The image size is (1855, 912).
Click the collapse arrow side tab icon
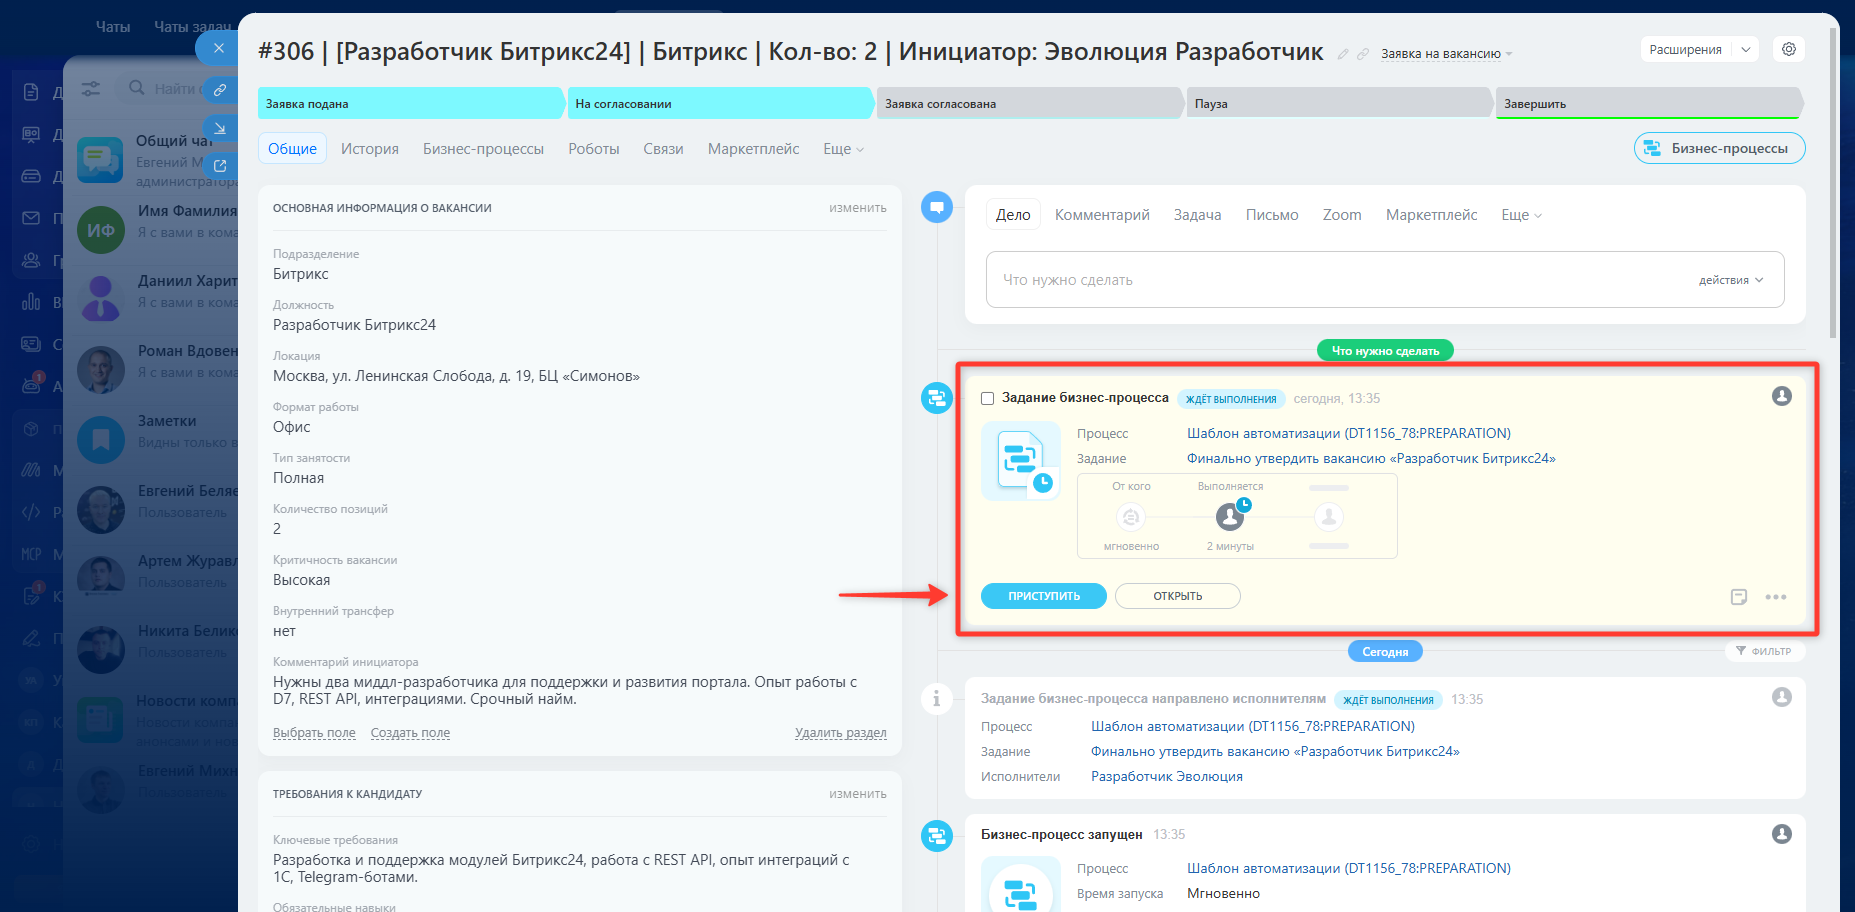coord(220,128)
